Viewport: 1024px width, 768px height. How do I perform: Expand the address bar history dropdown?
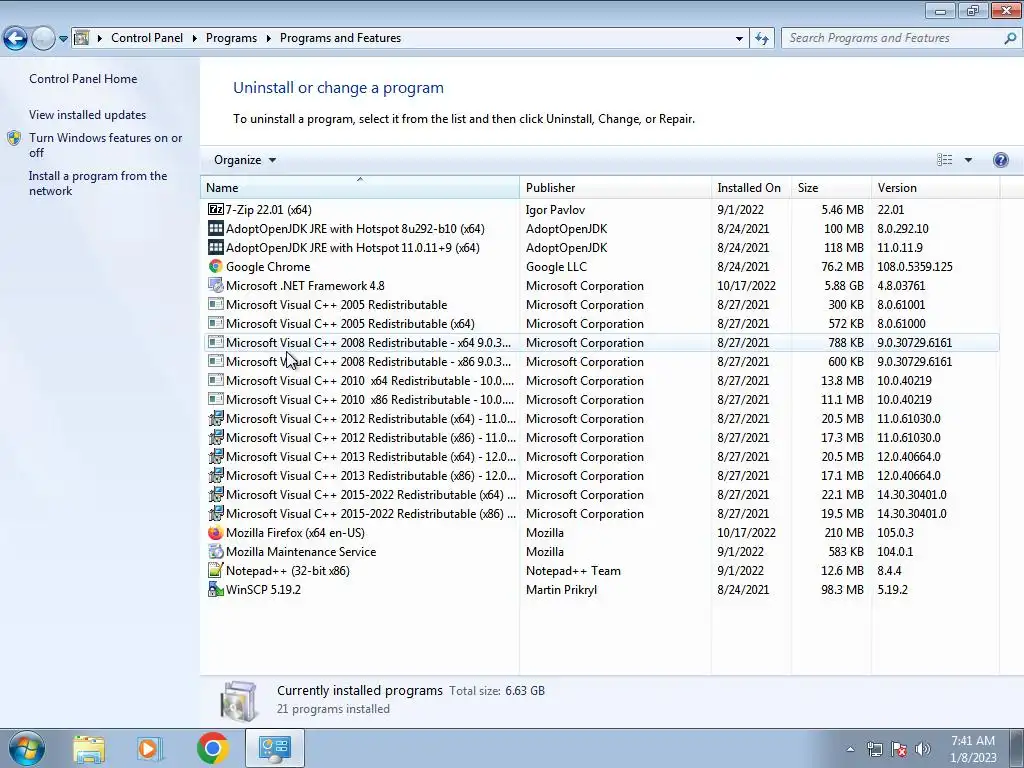click(739, 39)
